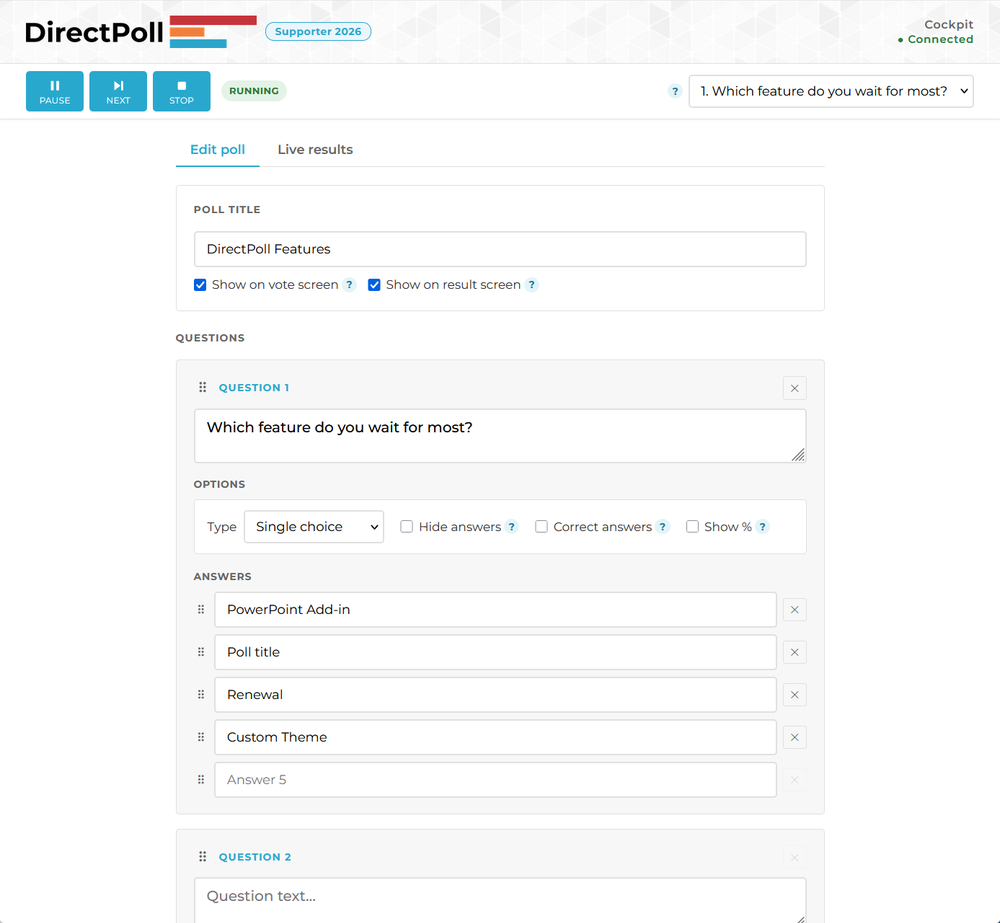Open help for Show on vote screen
This screenshot has height=923, width=1000.
[349, 284]
